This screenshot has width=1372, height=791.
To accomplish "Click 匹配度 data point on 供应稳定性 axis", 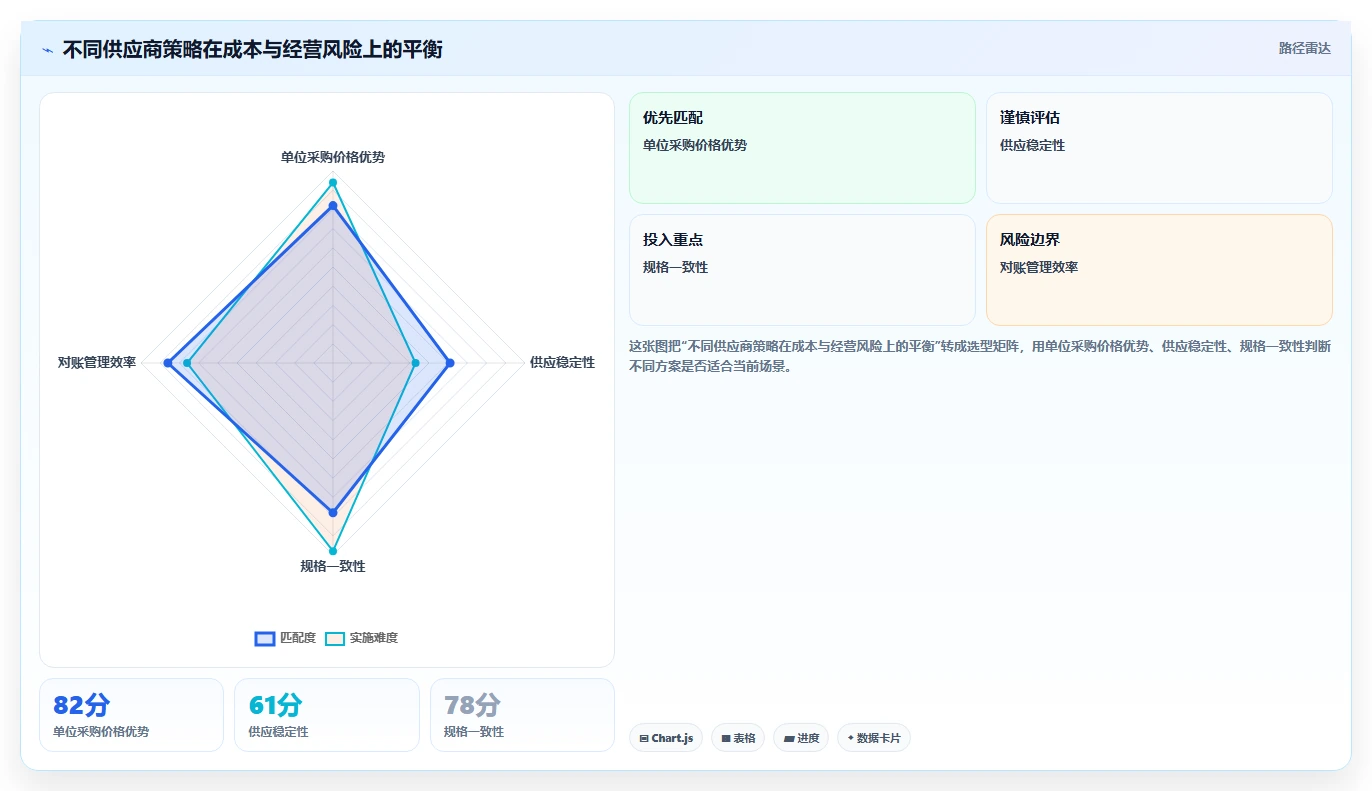I will (450, 363).
